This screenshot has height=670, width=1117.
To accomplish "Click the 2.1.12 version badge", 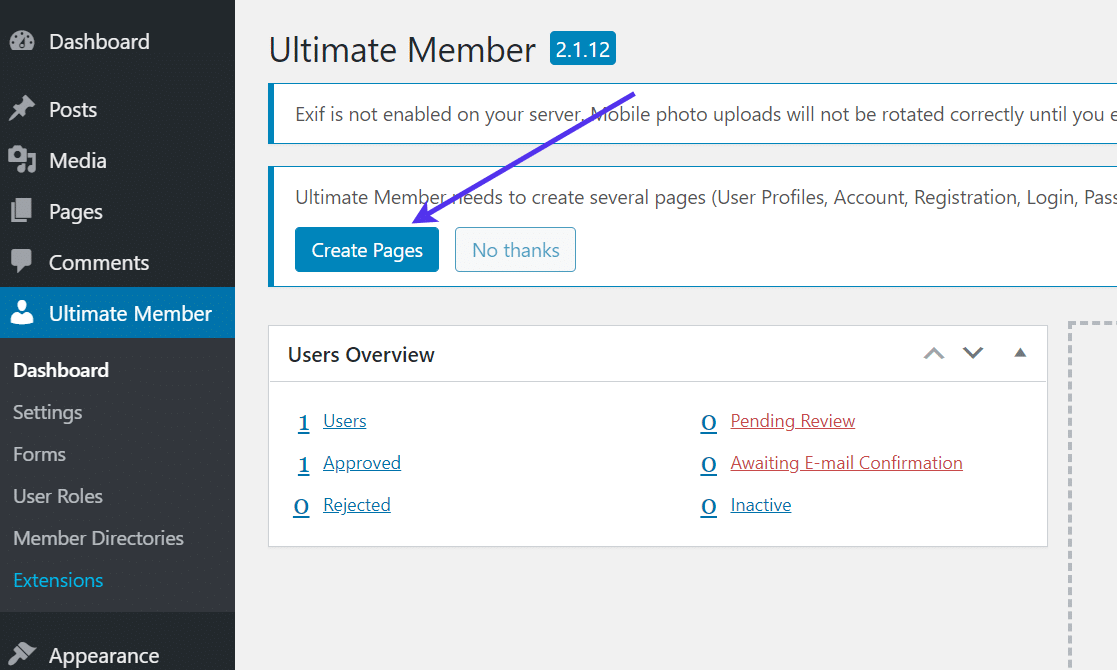I will [582, 47].
